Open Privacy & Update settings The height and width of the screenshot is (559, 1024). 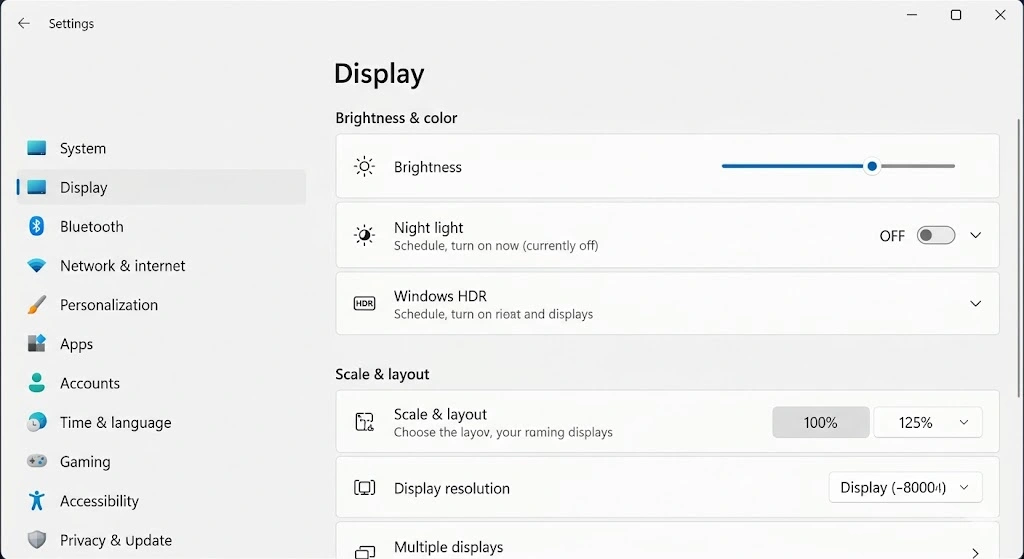[161, 540]
